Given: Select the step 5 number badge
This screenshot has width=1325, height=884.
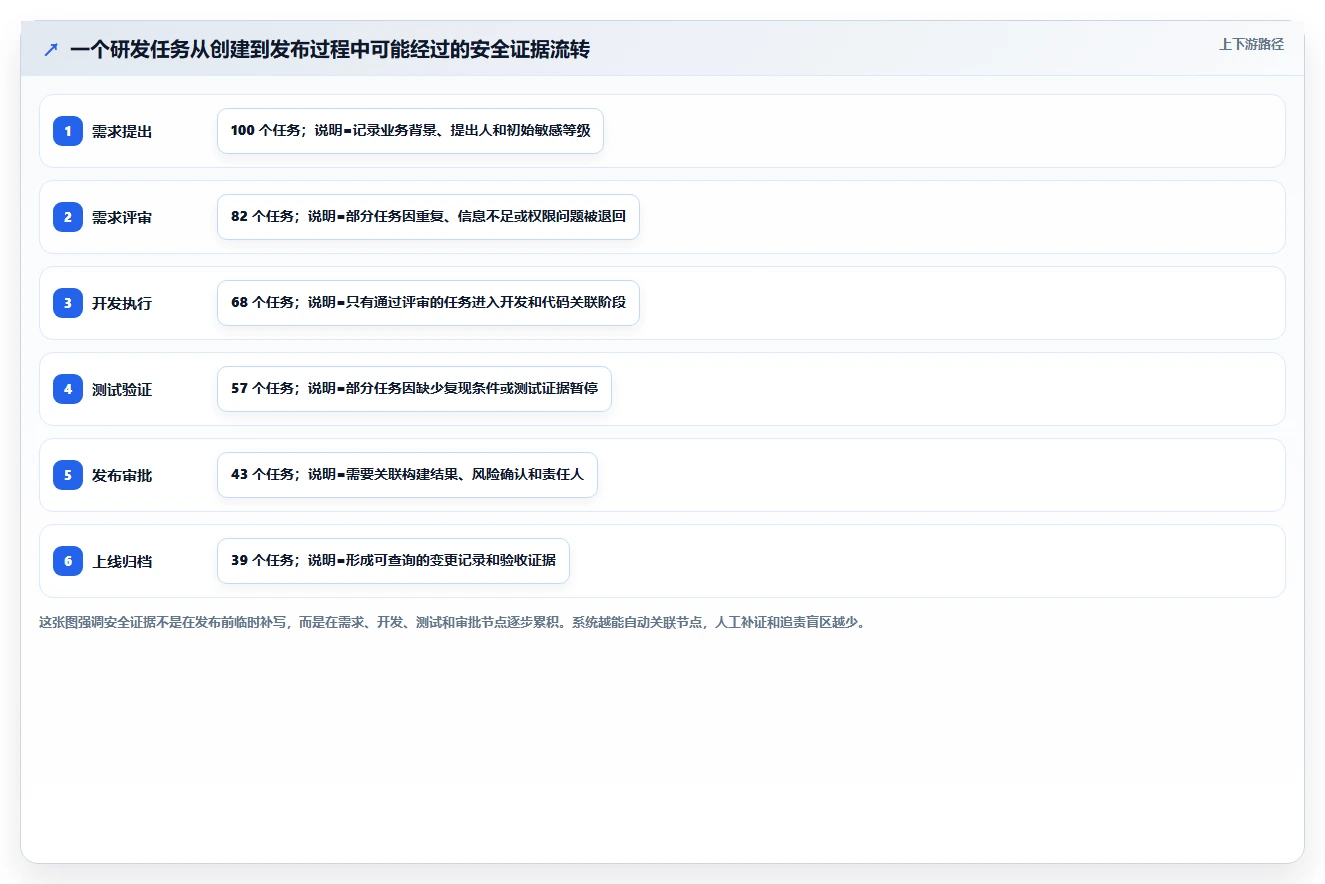Looking at the screenshot, I should click(x=68, y=475).
